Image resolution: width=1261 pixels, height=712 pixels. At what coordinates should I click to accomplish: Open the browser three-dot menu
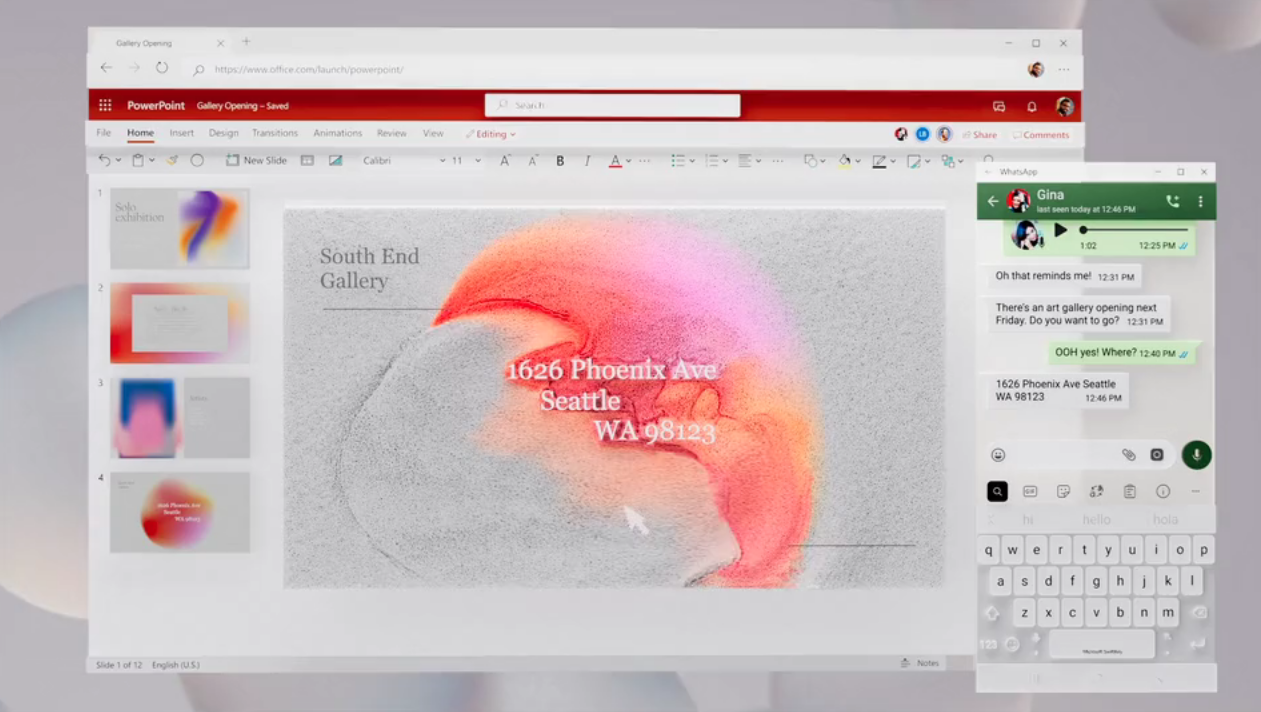[1064, 70]
